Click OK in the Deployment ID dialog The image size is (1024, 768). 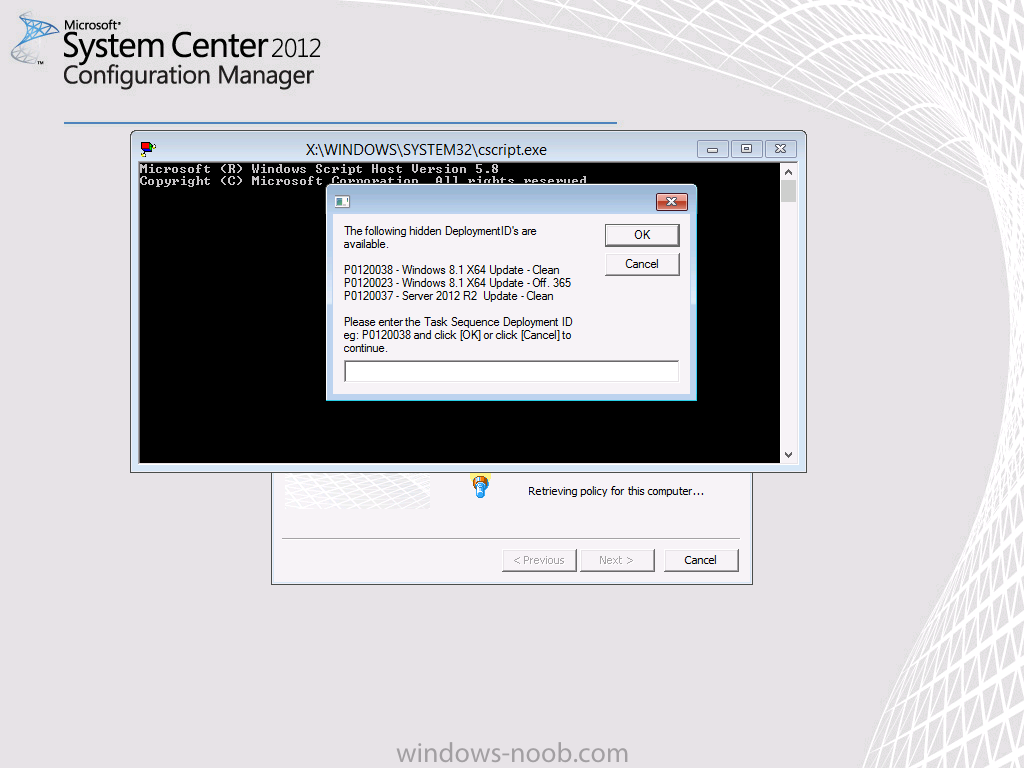[x=642, y=235]
